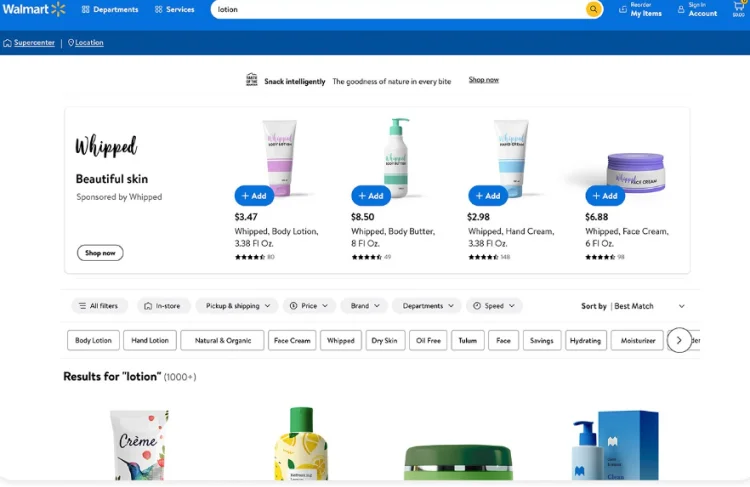Click Shop now under Sponsored by Whipped
Screen dimensions: 750x487
[100, 253]
